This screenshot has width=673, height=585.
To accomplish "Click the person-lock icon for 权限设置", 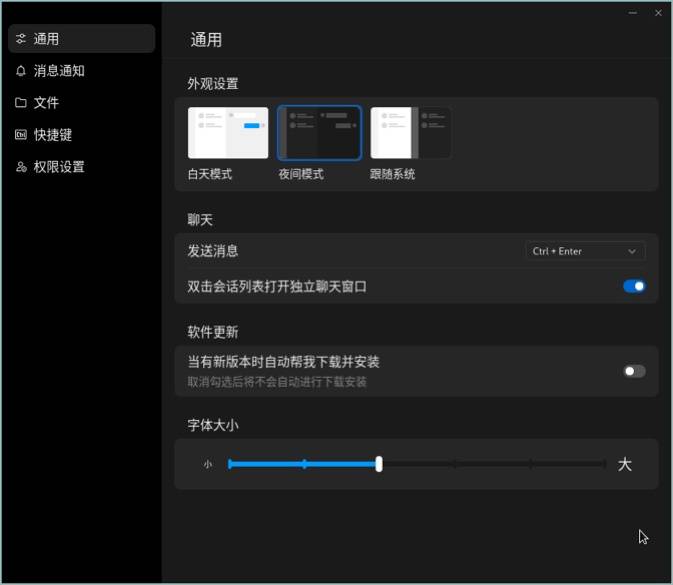I will [x=21, y=167].
